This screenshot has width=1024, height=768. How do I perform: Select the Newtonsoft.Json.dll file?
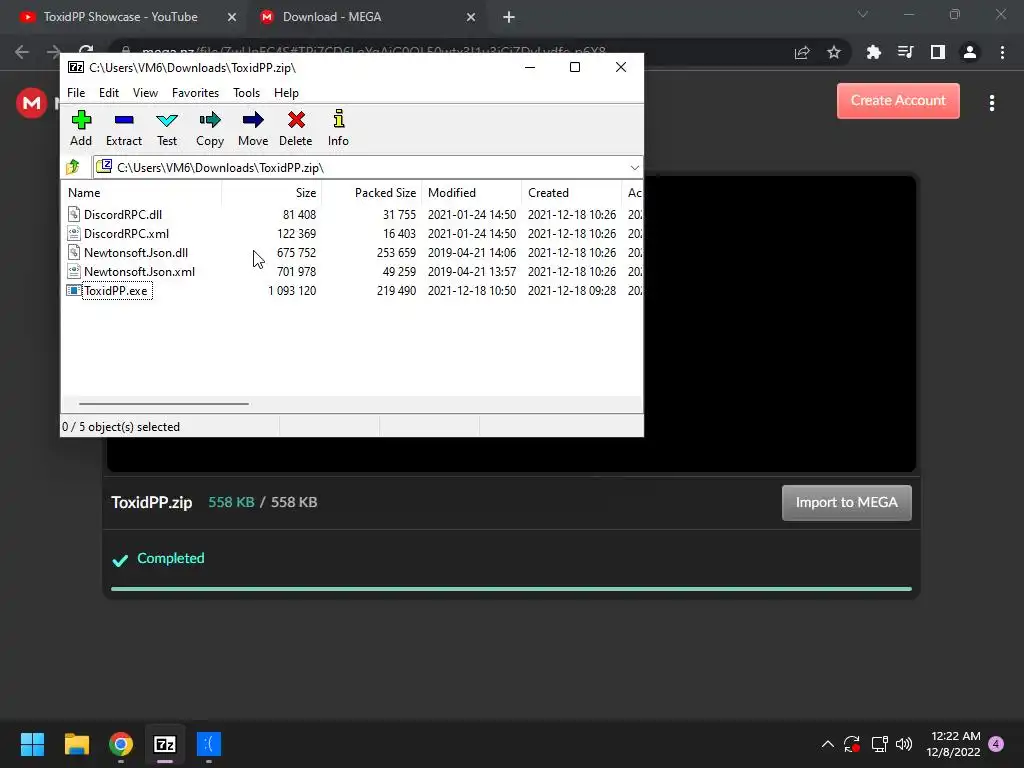(x=136, y=253)
